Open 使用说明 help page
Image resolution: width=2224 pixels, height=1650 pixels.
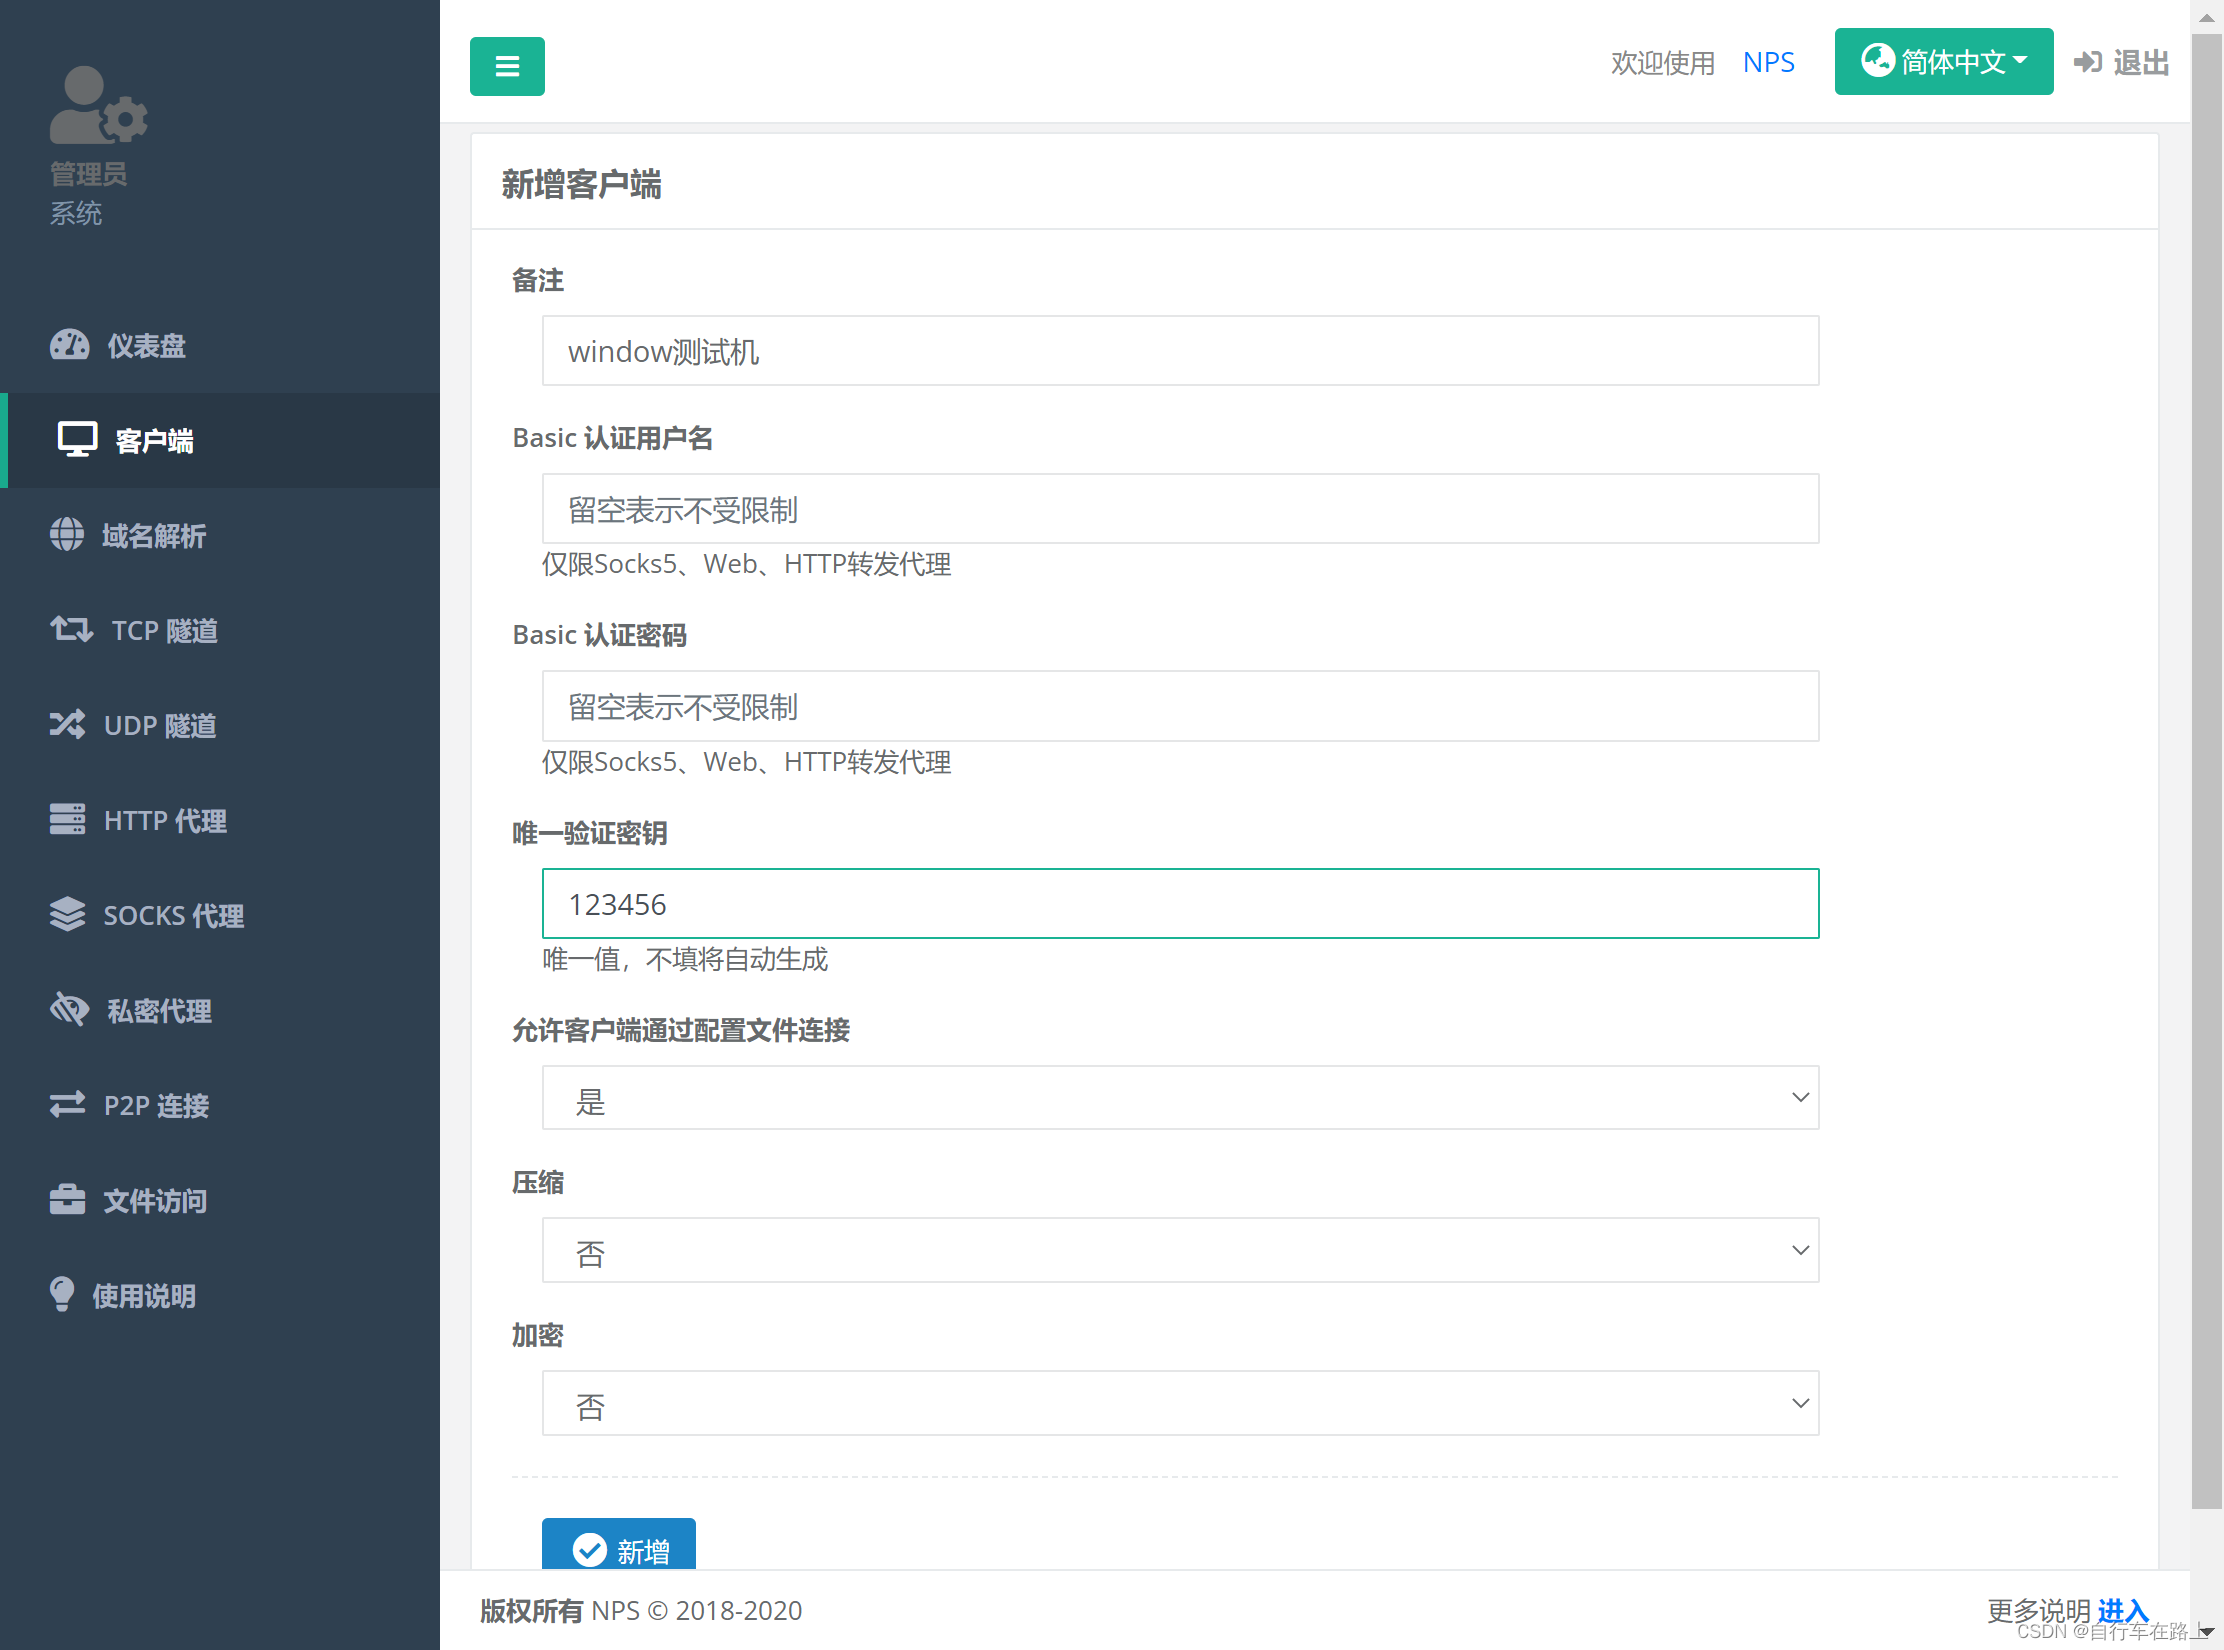coord(220,1295)
